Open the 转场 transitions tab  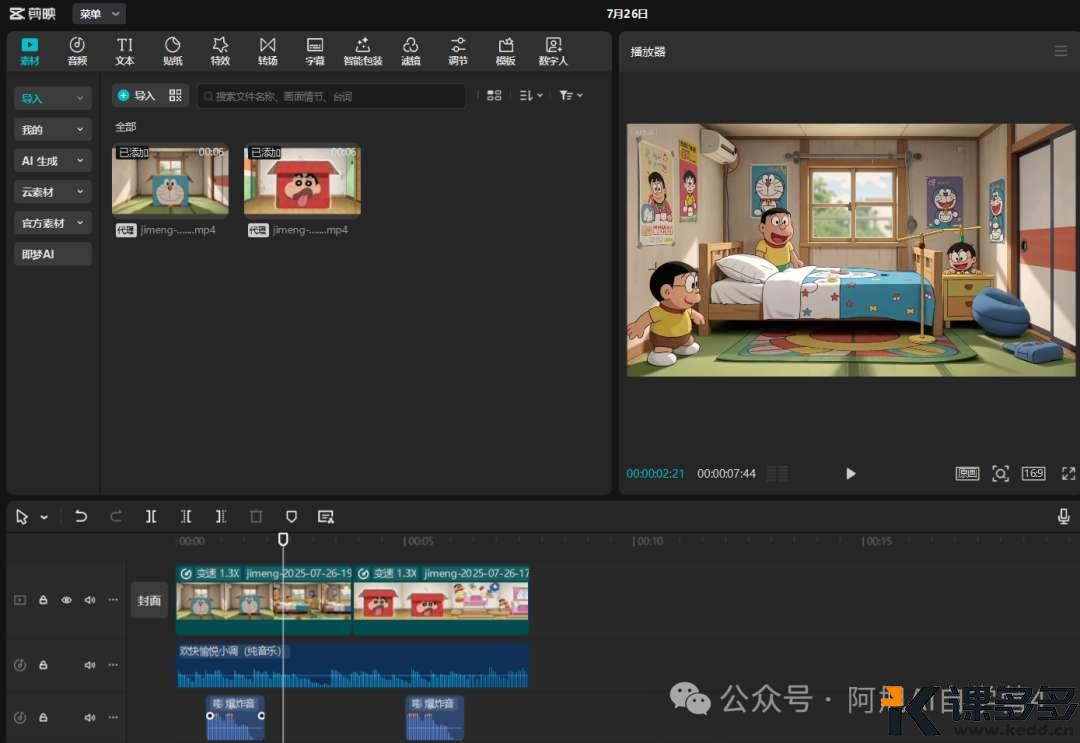(267, 52)
